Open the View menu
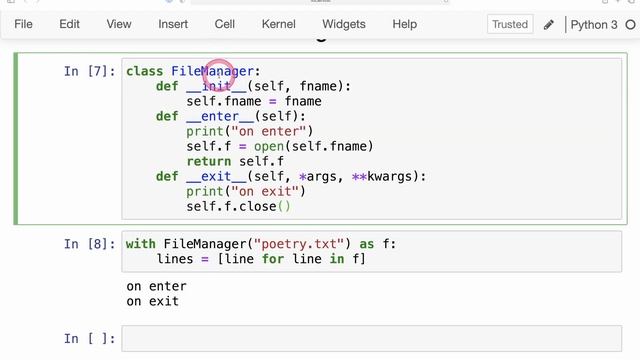The image size is (640, 360). pos(119,24)
